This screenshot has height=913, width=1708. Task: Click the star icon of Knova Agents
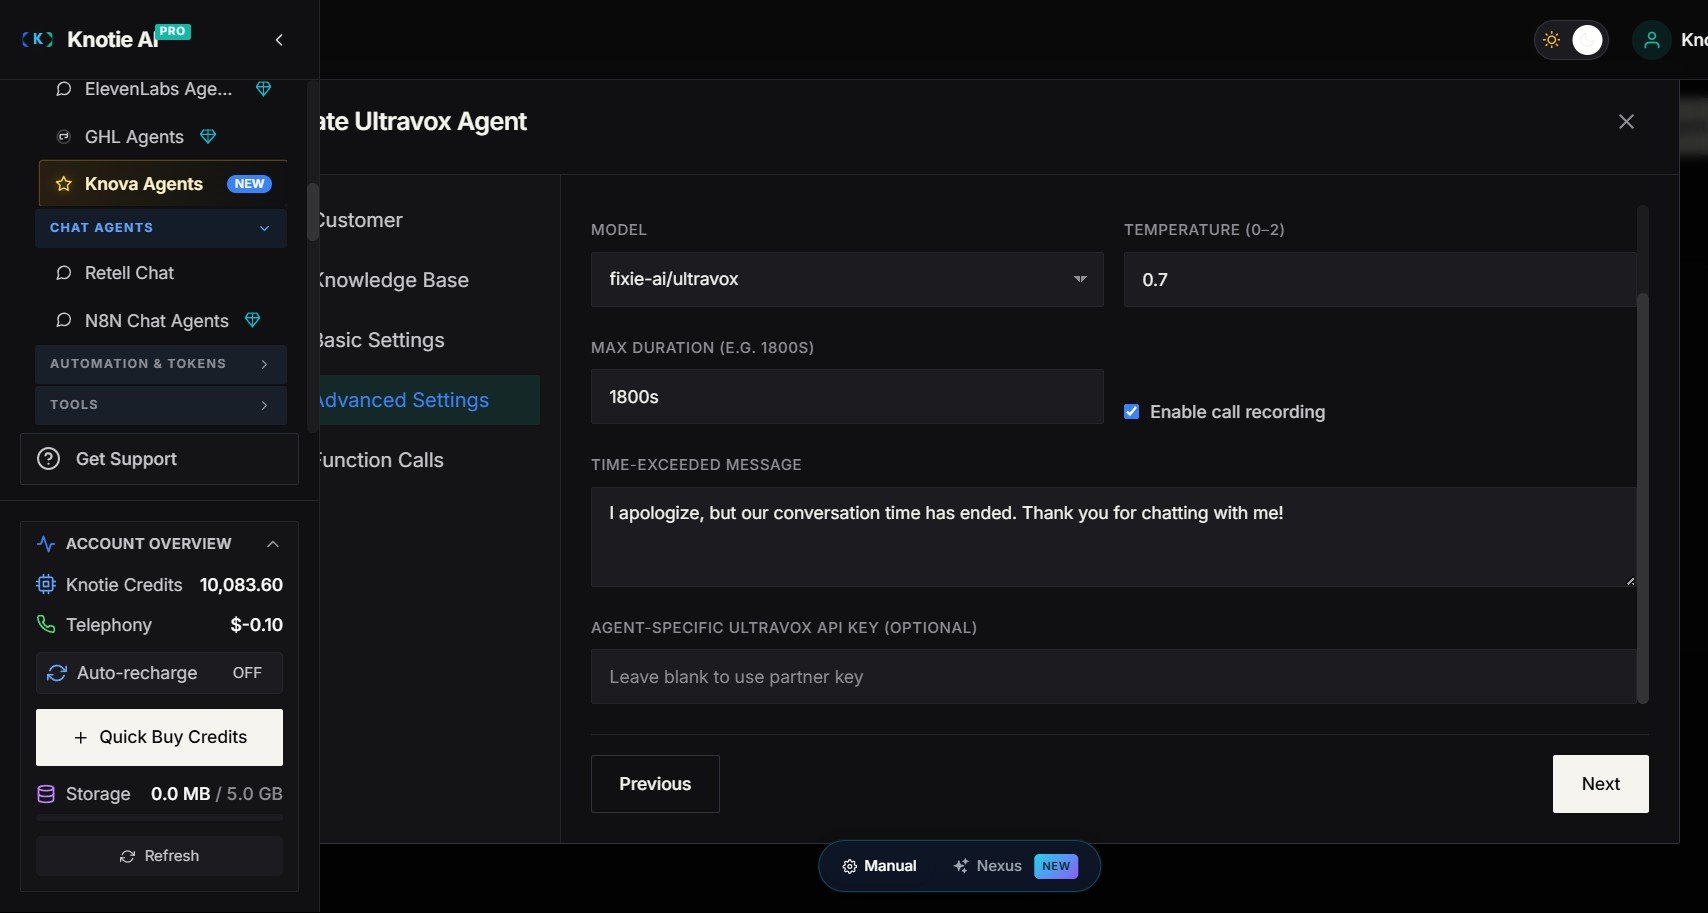[x=64, y=184]
